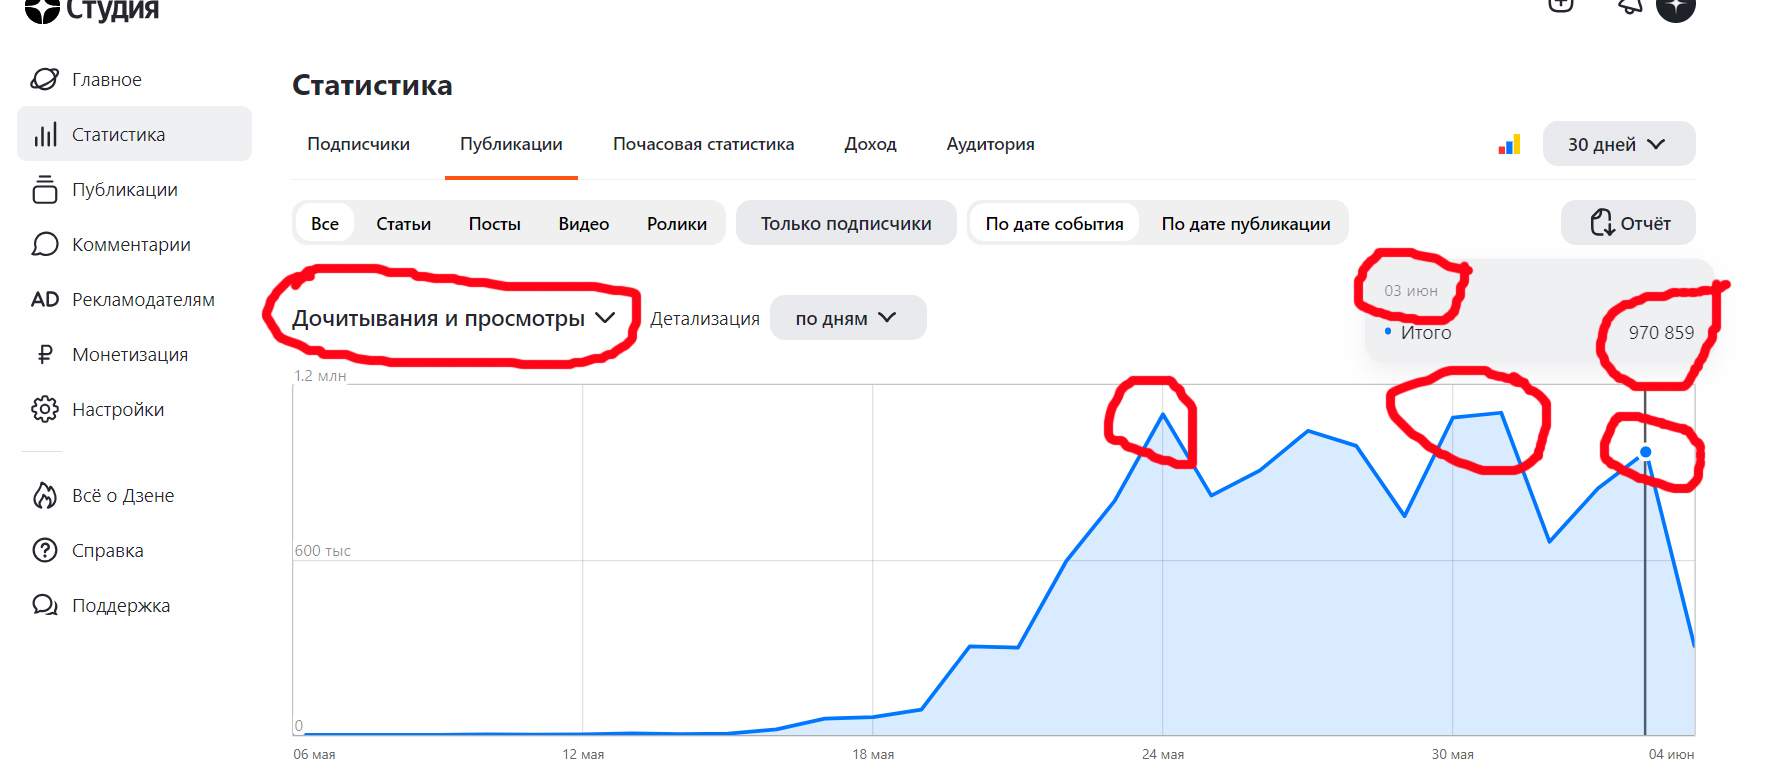Switch to the Подписчики tab
The image size is (1792, 782).
(x=358, y=144)
